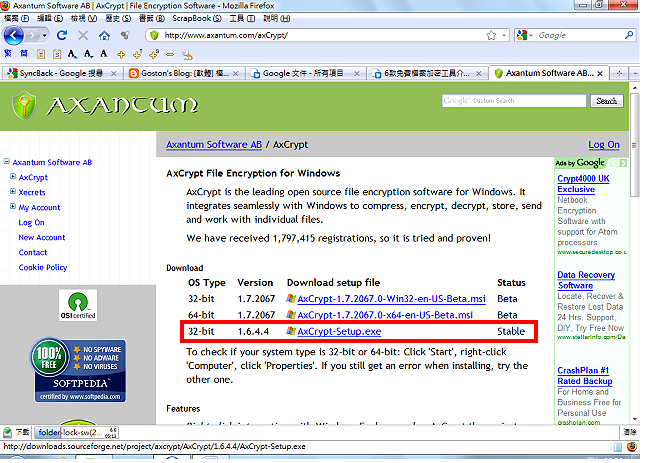Viewport: 645px width, 463px height.
Task: Click the folder-lock-sw download item in status bar
Action: click(x=77, y=433)
